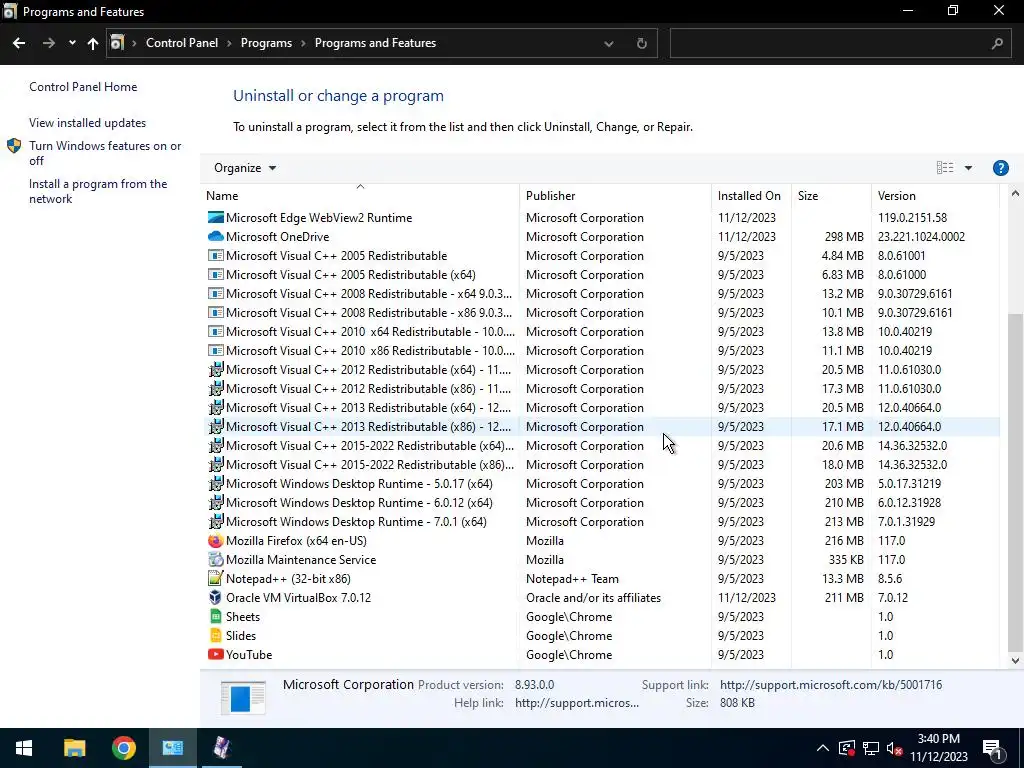
Task: Click the Visual C++ 2005 Redistributable (x64) icon
Action: tap(216, 274)
